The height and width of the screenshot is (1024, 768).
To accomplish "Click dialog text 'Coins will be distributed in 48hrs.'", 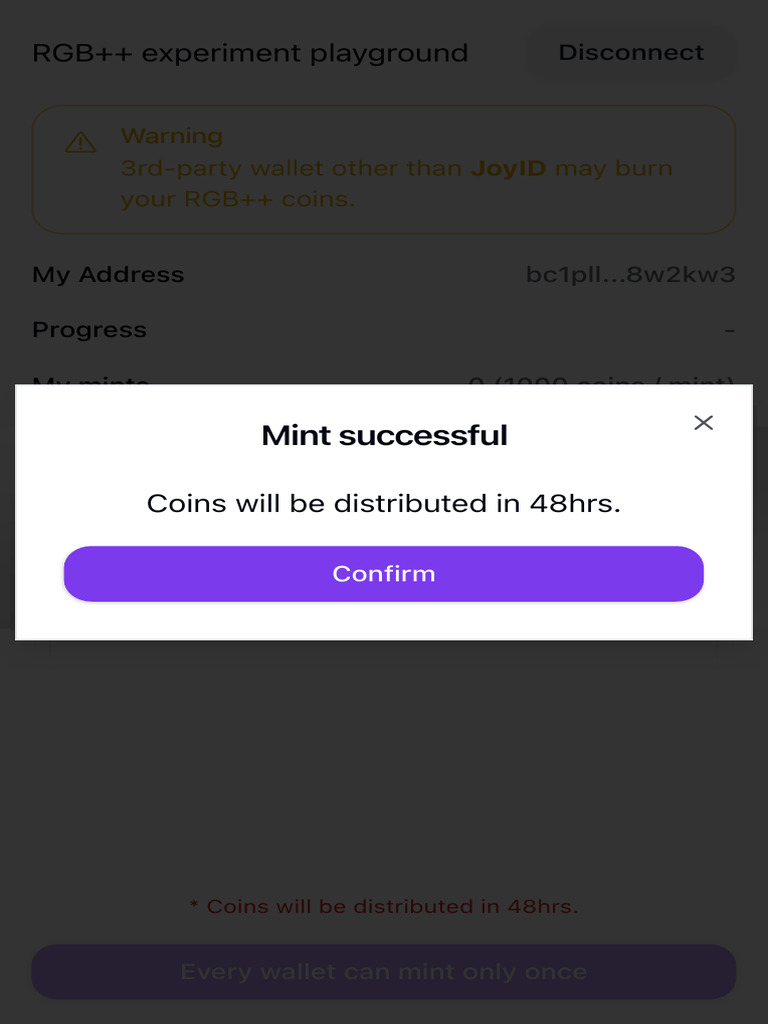I will click(384, 504).
